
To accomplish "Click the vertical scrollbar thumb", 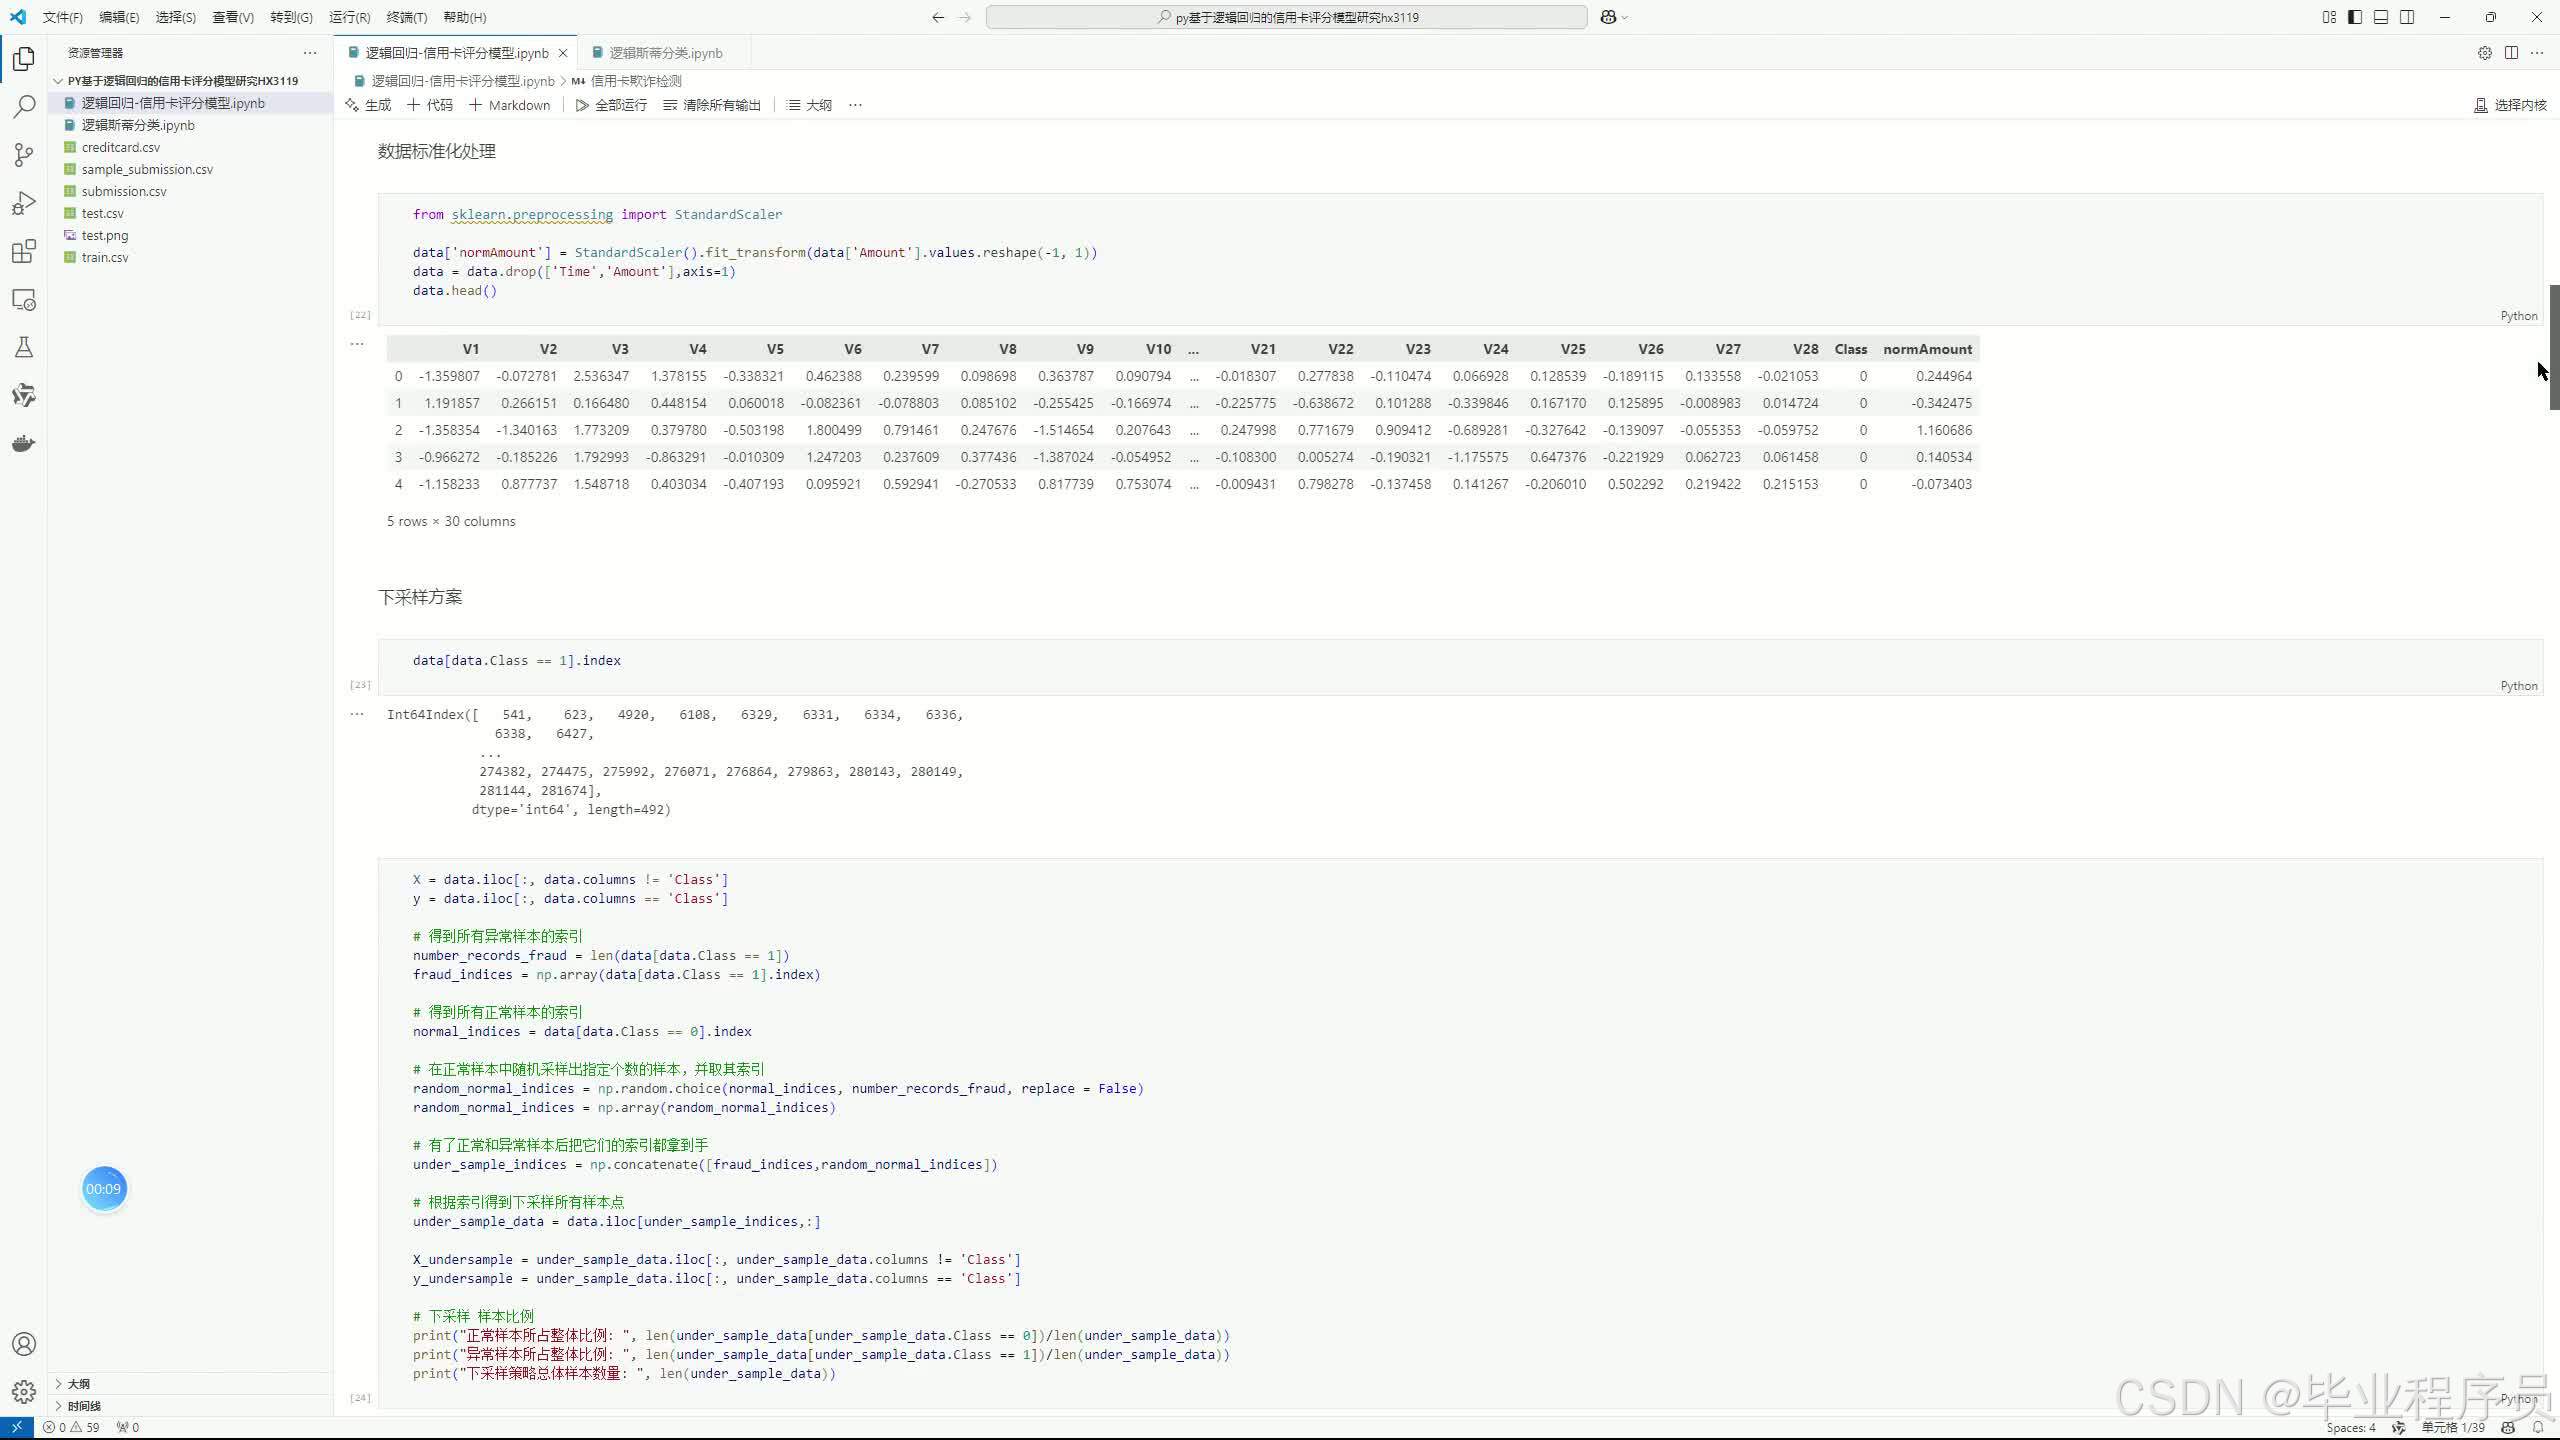I will click(x=2553, y=346).
